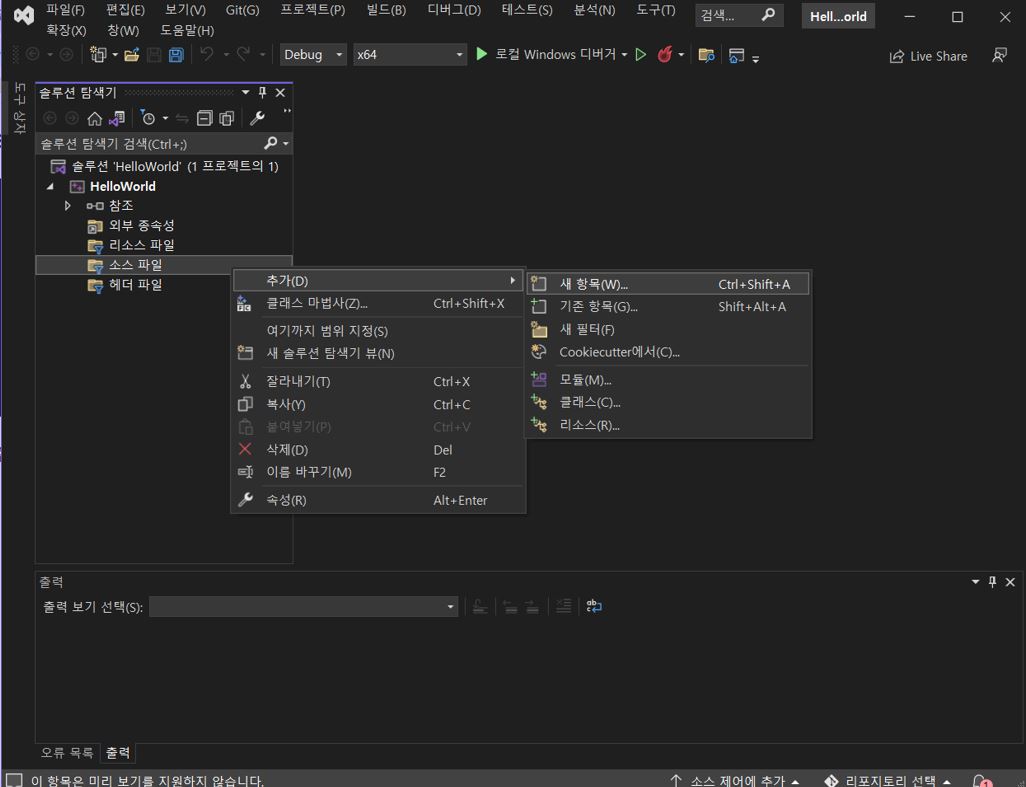Pin the Solution Explorer panel

point(262,92)
